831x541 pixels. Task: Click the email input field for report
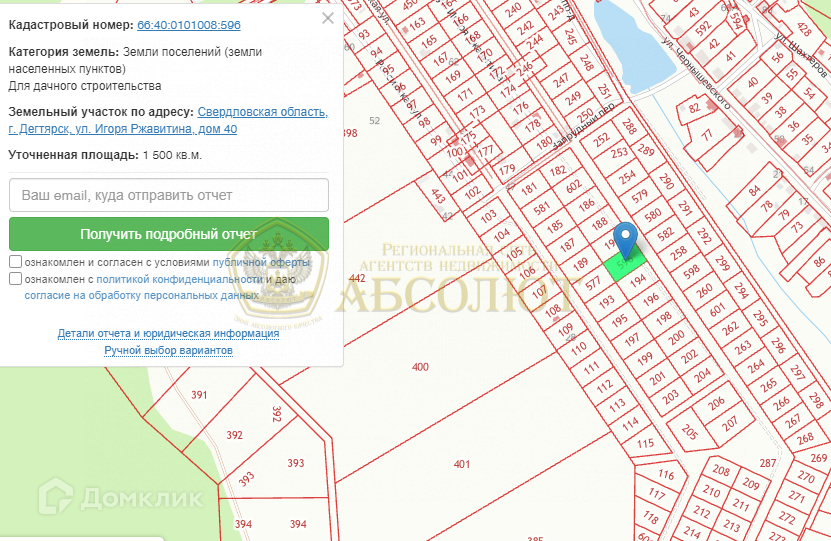point(169,195)
